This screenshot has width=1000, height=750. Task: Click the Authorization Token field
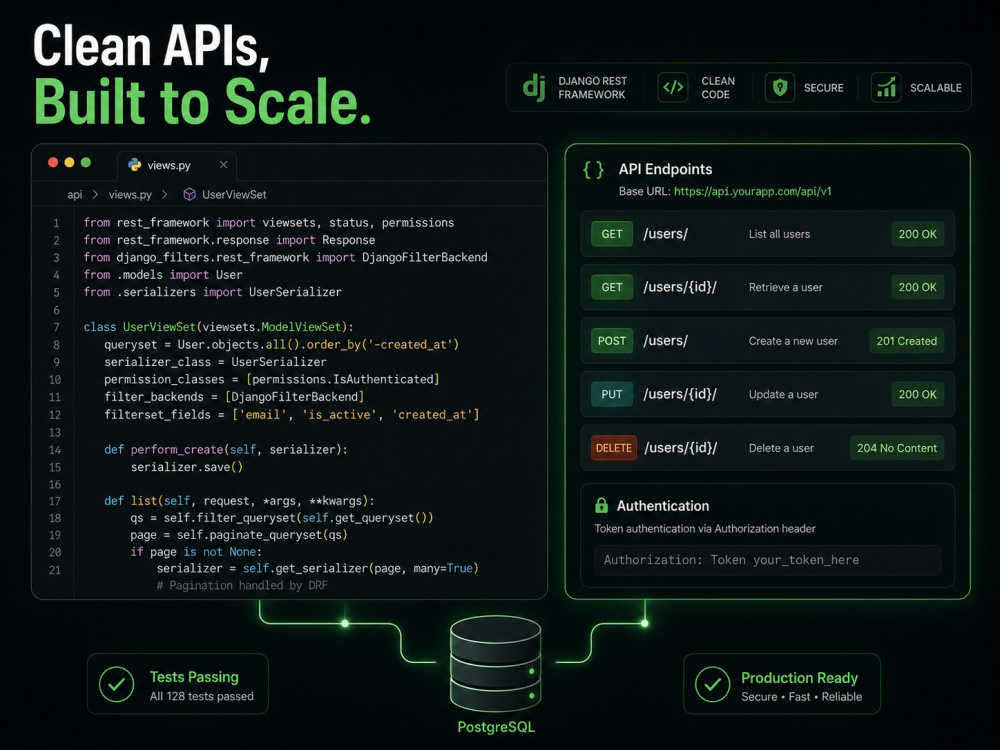767,560
